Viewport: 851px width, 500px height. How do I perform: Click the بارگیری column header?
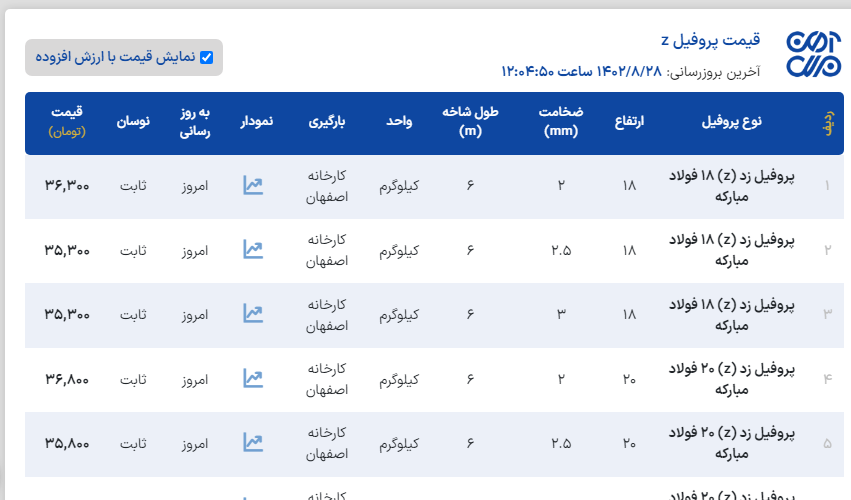(x=326, y=121)
